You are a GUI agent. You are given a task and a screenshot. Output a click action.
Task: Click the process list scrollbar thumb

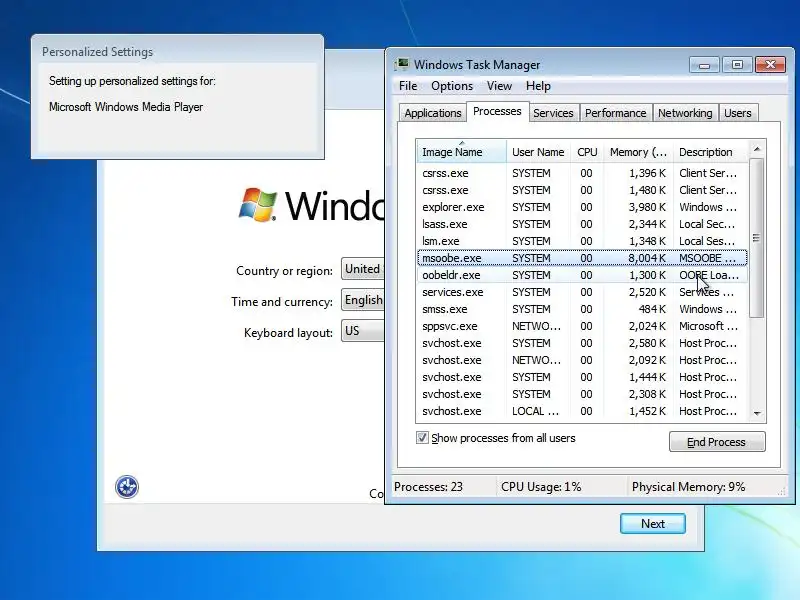click(757, 238)
